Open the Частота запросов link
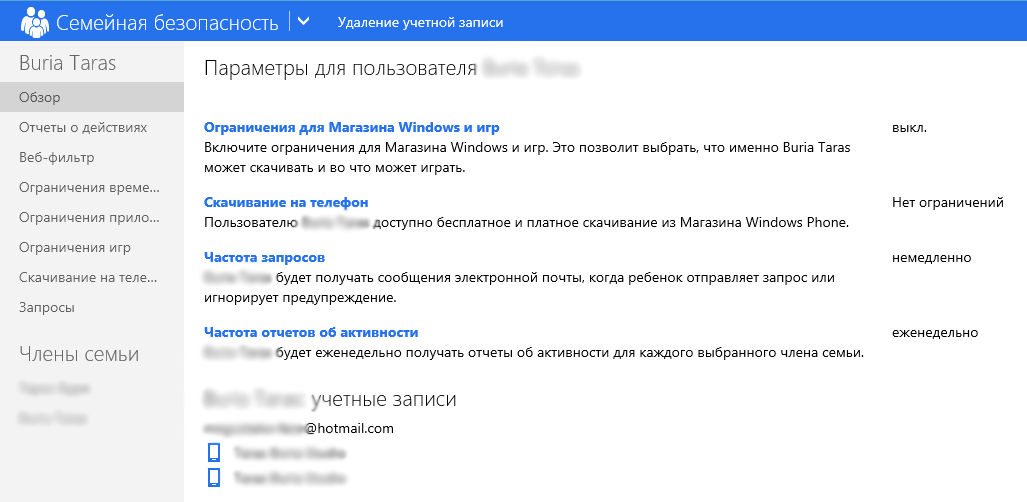Screen dimensions: 1027x502 click(265, 258)
